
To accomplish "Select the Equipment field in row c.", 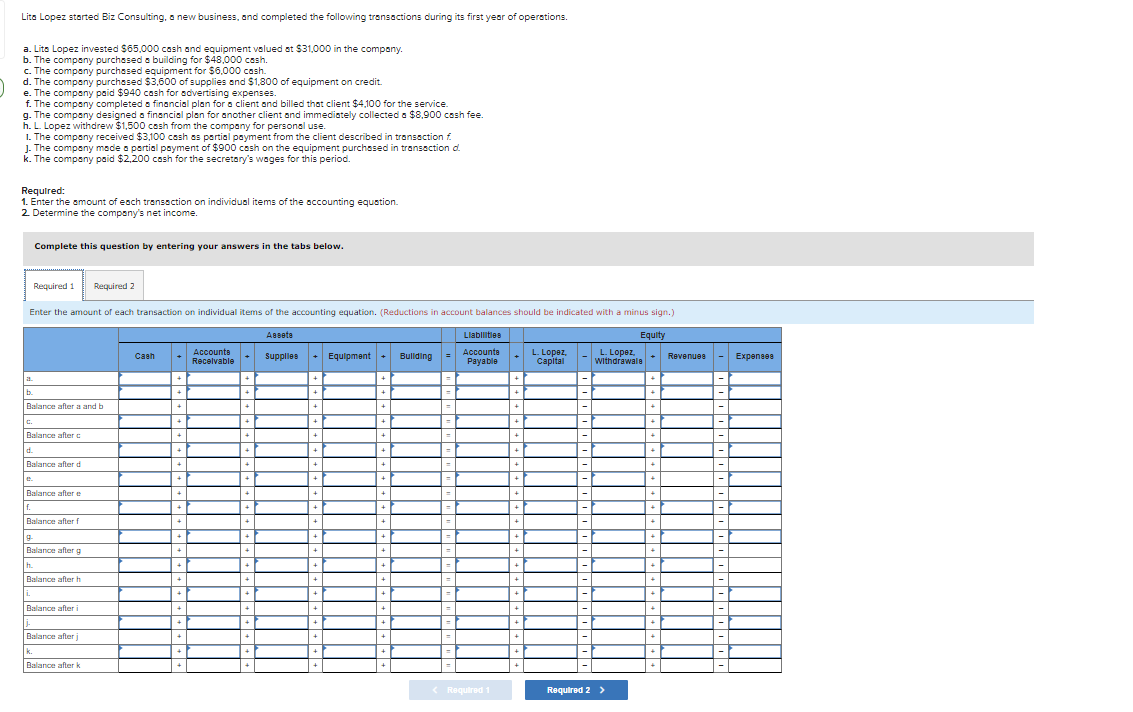I will coord(349,421).
